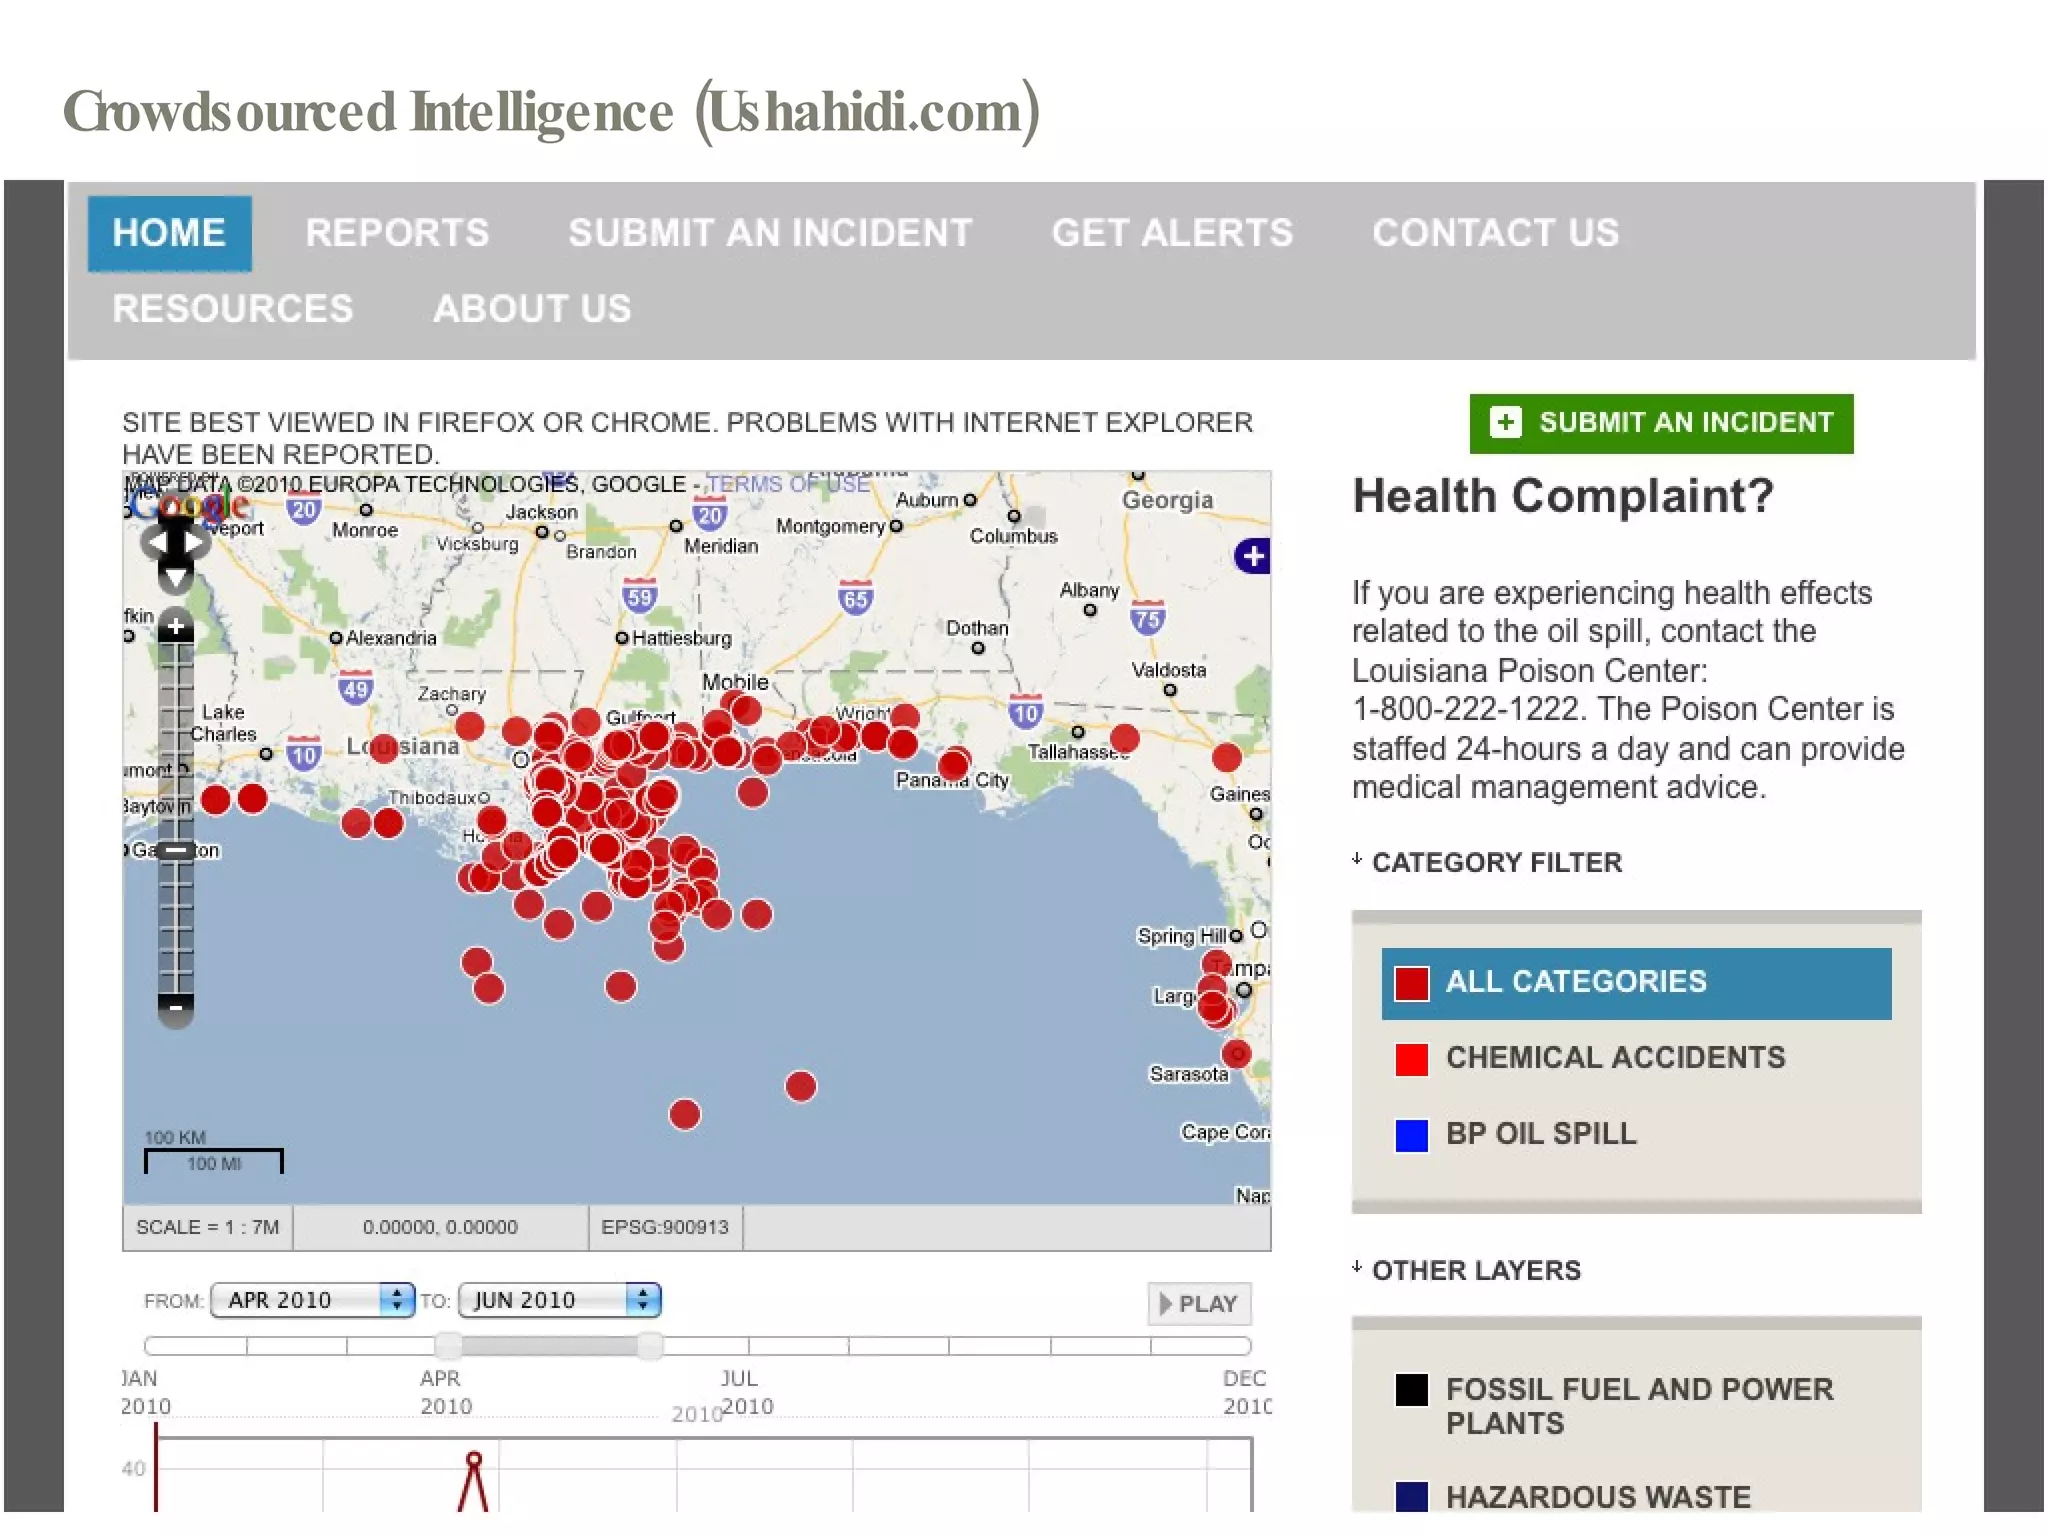Open the blue layer switcher plus icon

pos(1253,555)
